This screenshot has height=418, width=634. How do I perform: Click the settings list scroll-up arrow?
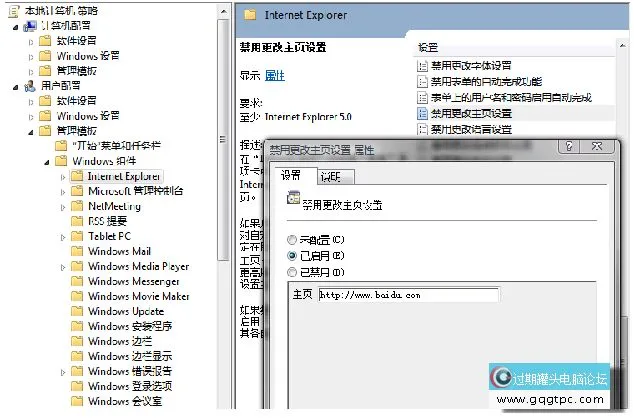click(x=622, y=46)
